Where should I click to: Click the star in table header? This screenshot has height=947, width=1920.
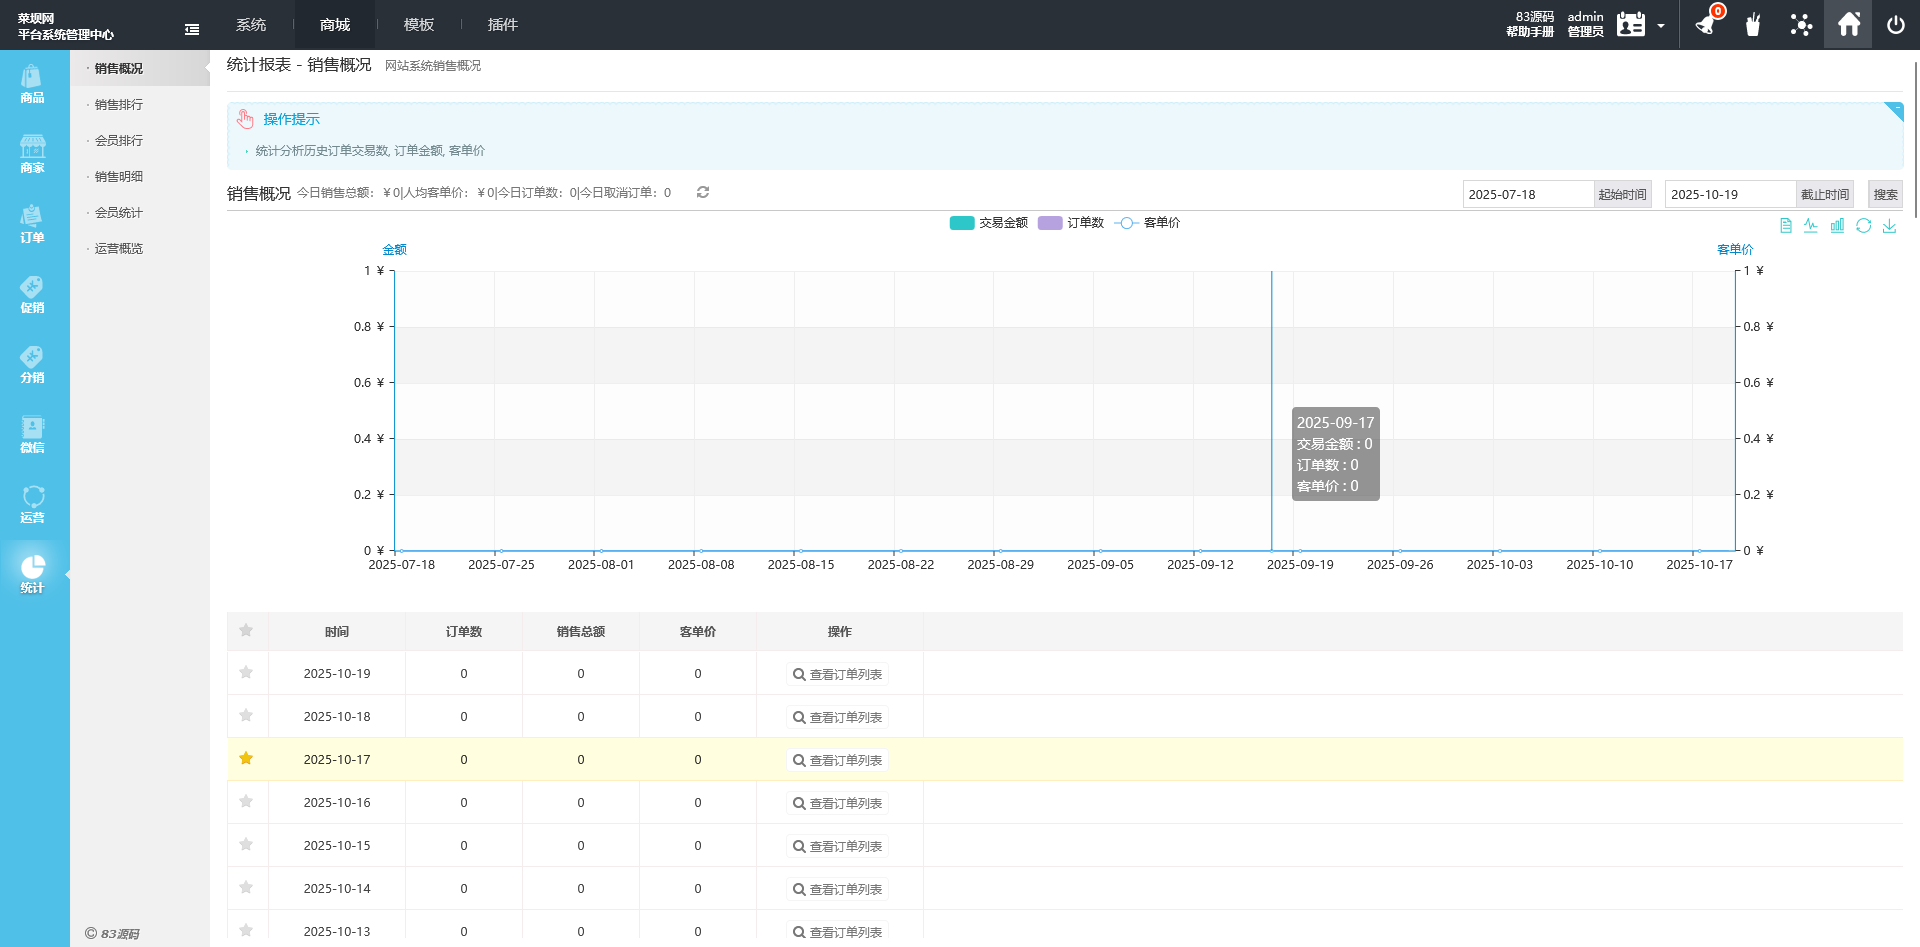[x=246, y=630]
